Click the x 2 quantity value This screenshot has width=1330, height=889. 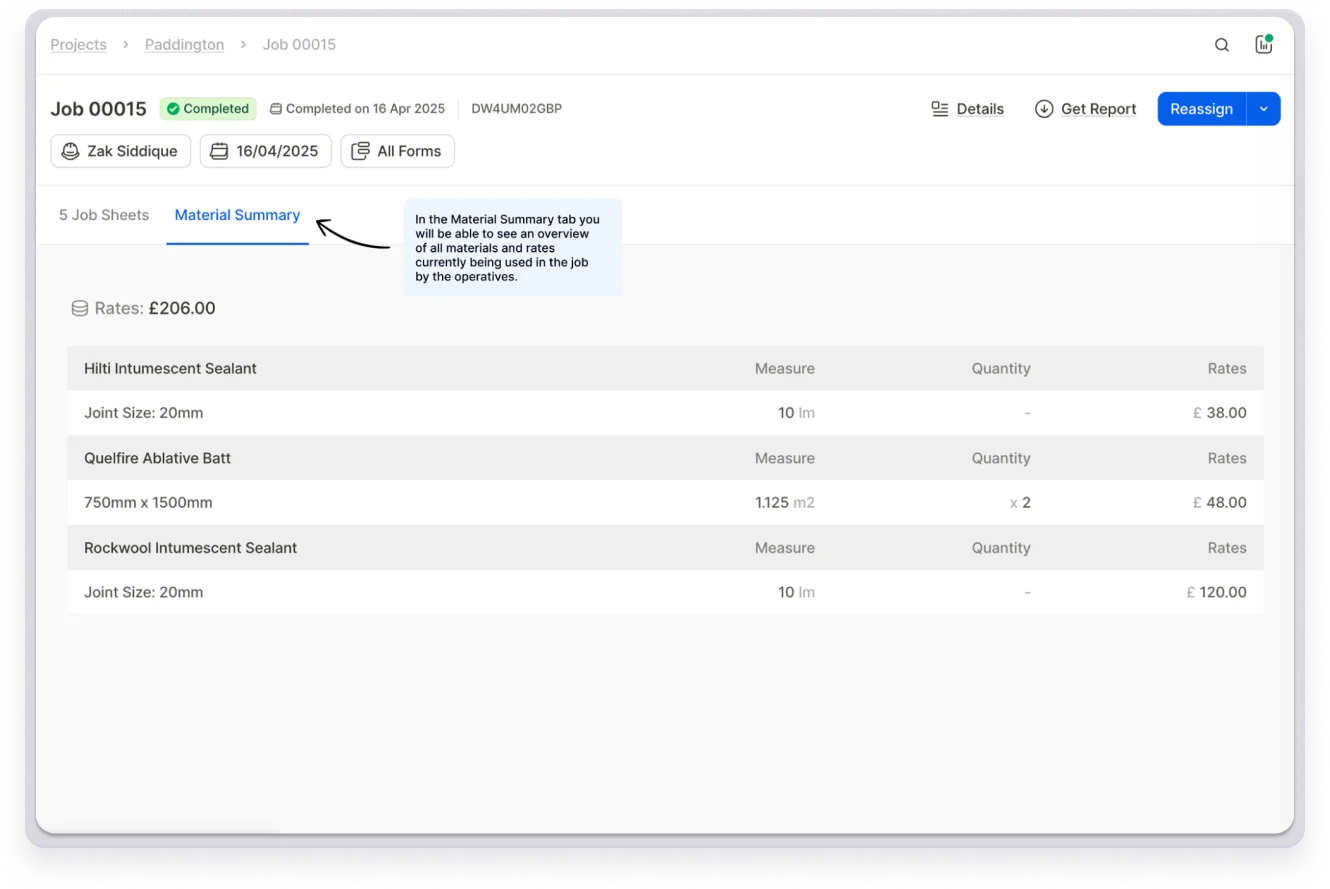tap(1020, 503)
